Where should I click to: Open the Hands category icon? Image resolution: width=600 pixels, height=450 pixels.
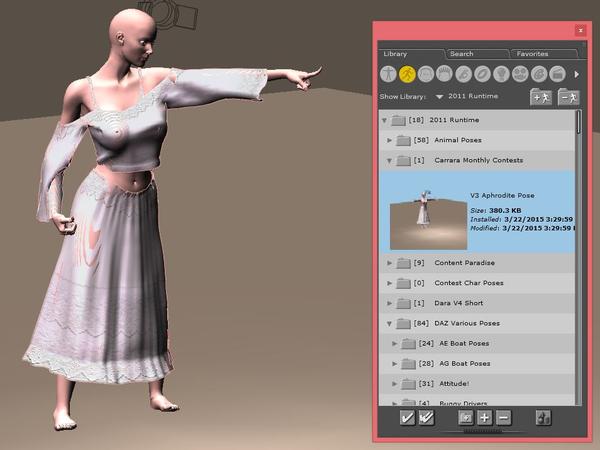pos(463,73)
